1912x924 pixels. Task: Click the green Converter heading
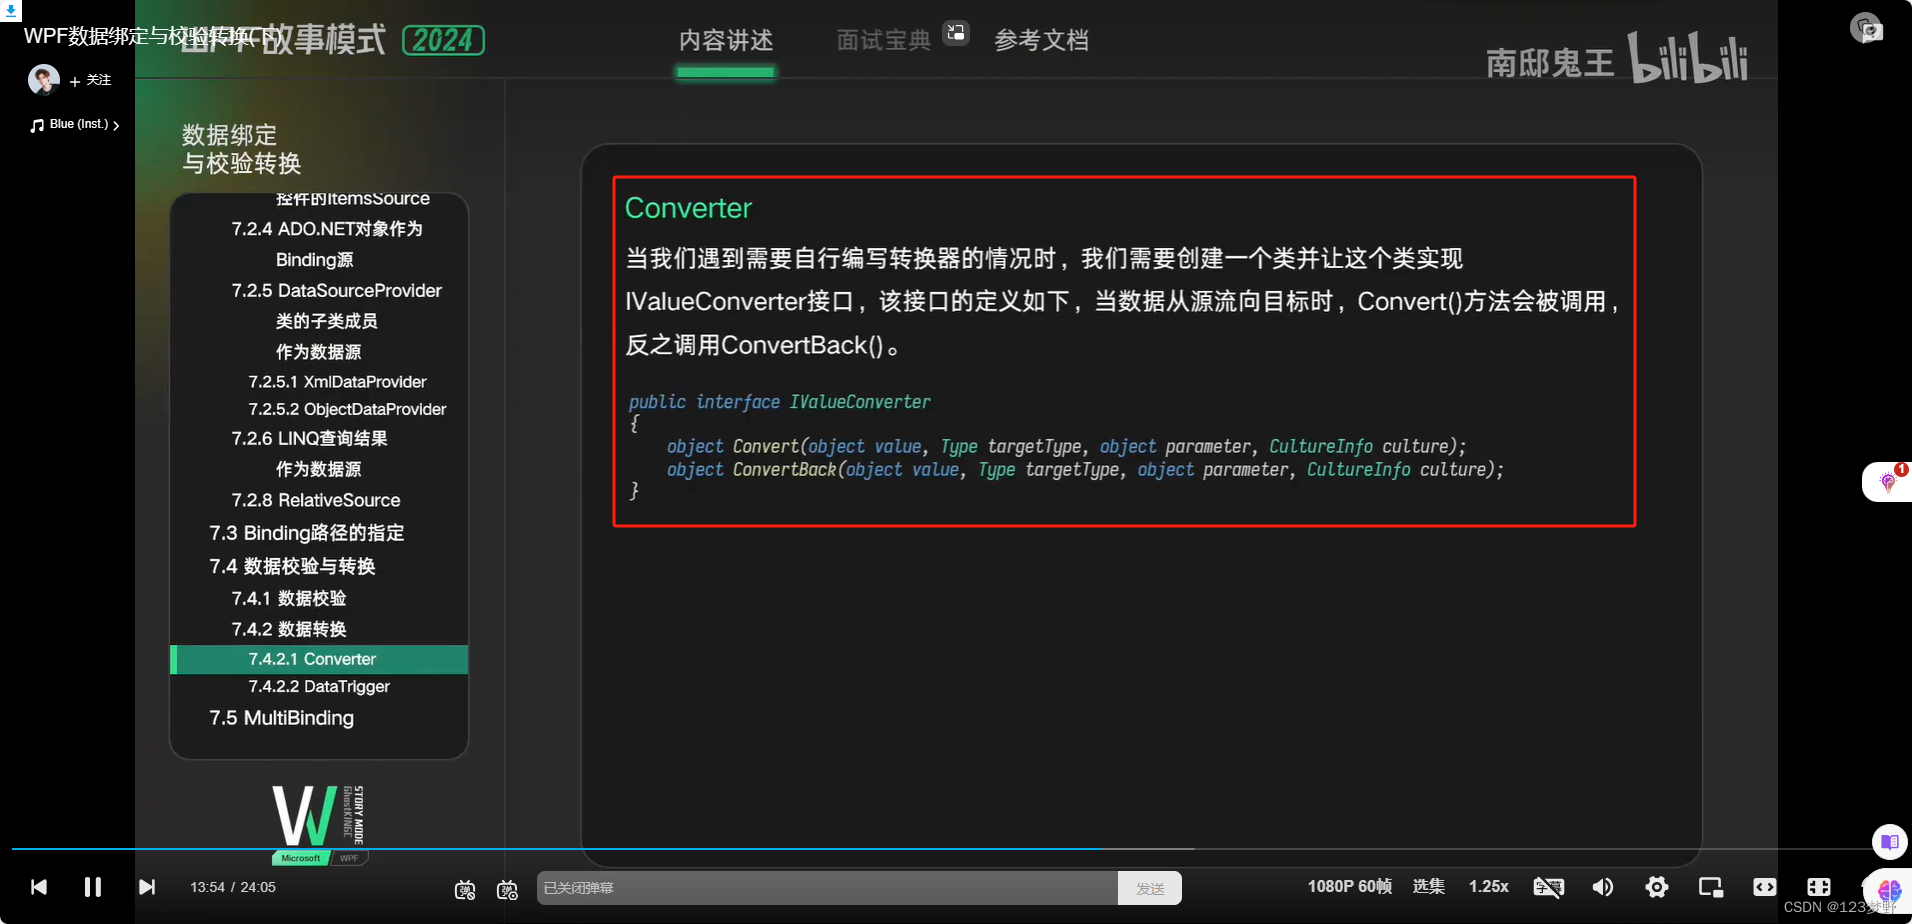[x=688, y=208]
